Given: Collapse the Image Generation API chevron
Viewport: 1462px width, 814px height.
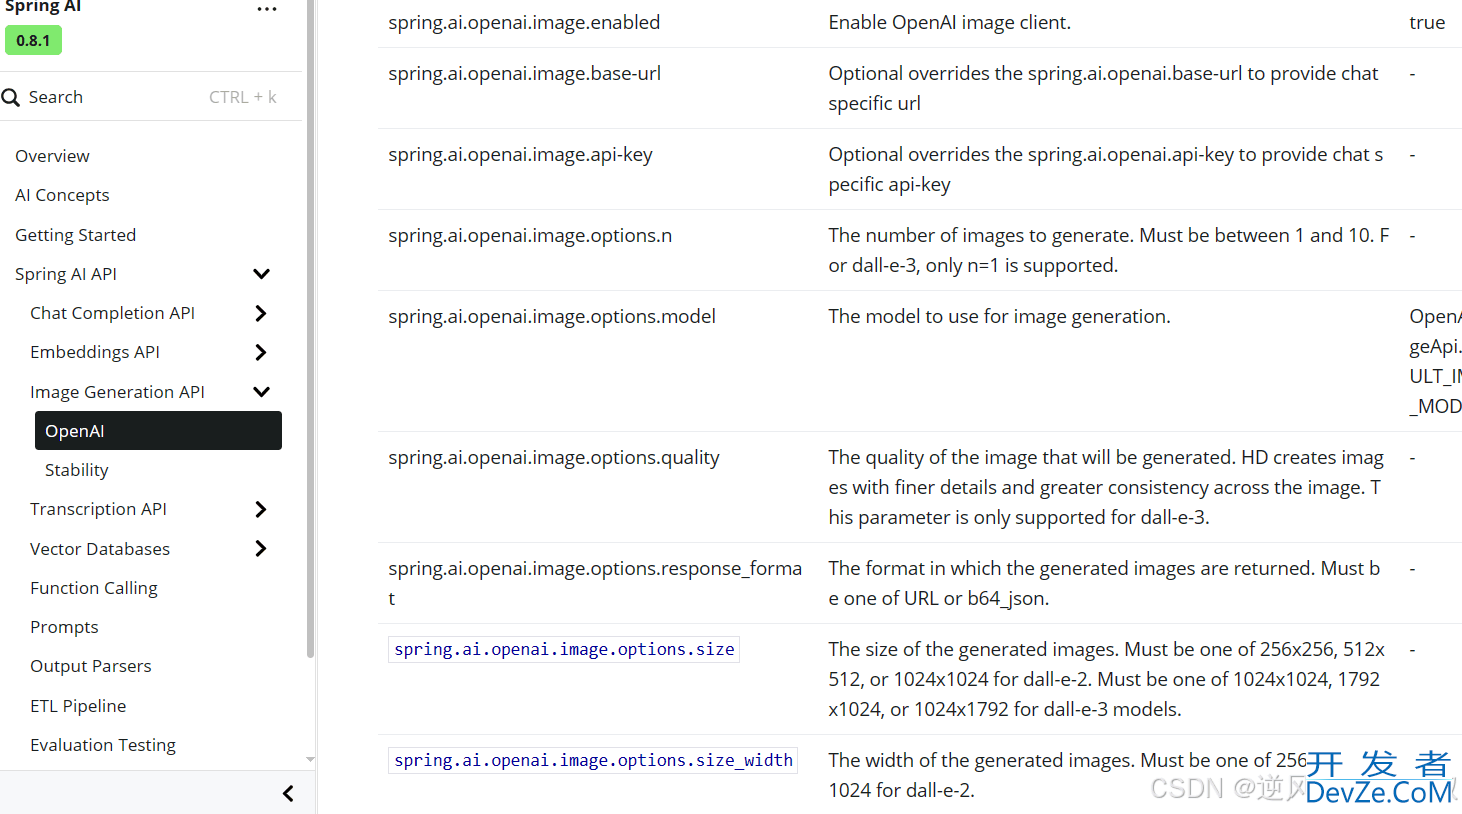Looking at the screenshot, I should pyautogui.click(x=262, y=392).
